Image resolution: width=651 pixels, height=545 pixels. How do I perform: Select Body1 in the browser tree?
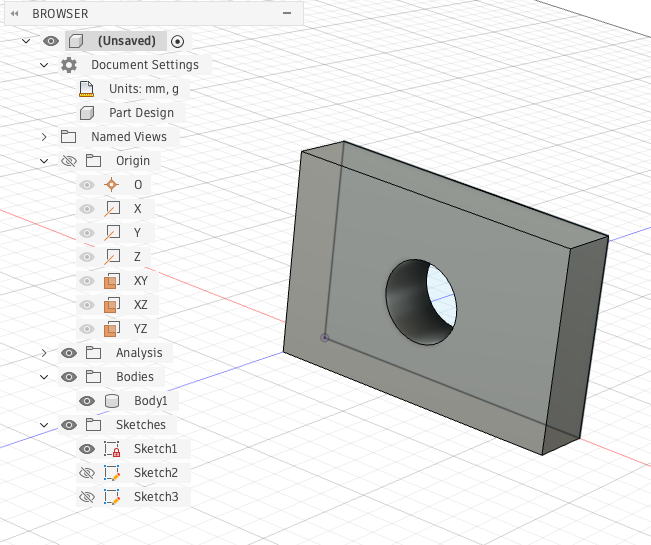click(x=151, y=401)
